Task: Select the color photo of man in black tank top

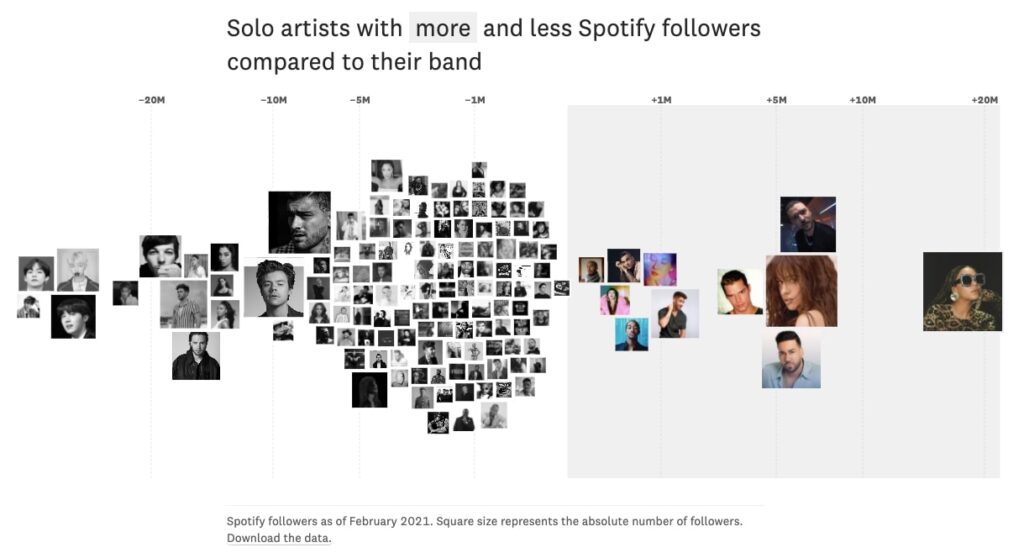Action: click(x=675, y=314)
